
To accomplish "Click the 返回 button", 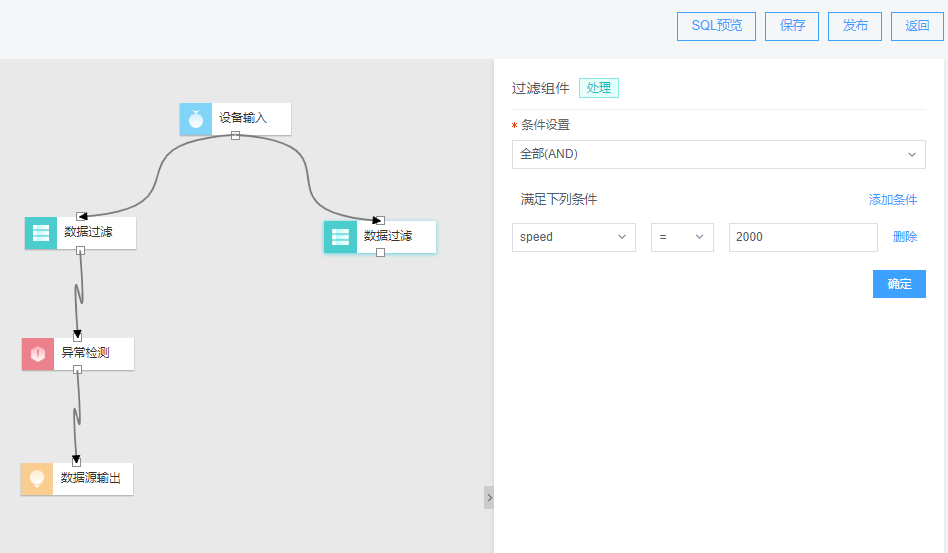I will [x=917, y=26].
